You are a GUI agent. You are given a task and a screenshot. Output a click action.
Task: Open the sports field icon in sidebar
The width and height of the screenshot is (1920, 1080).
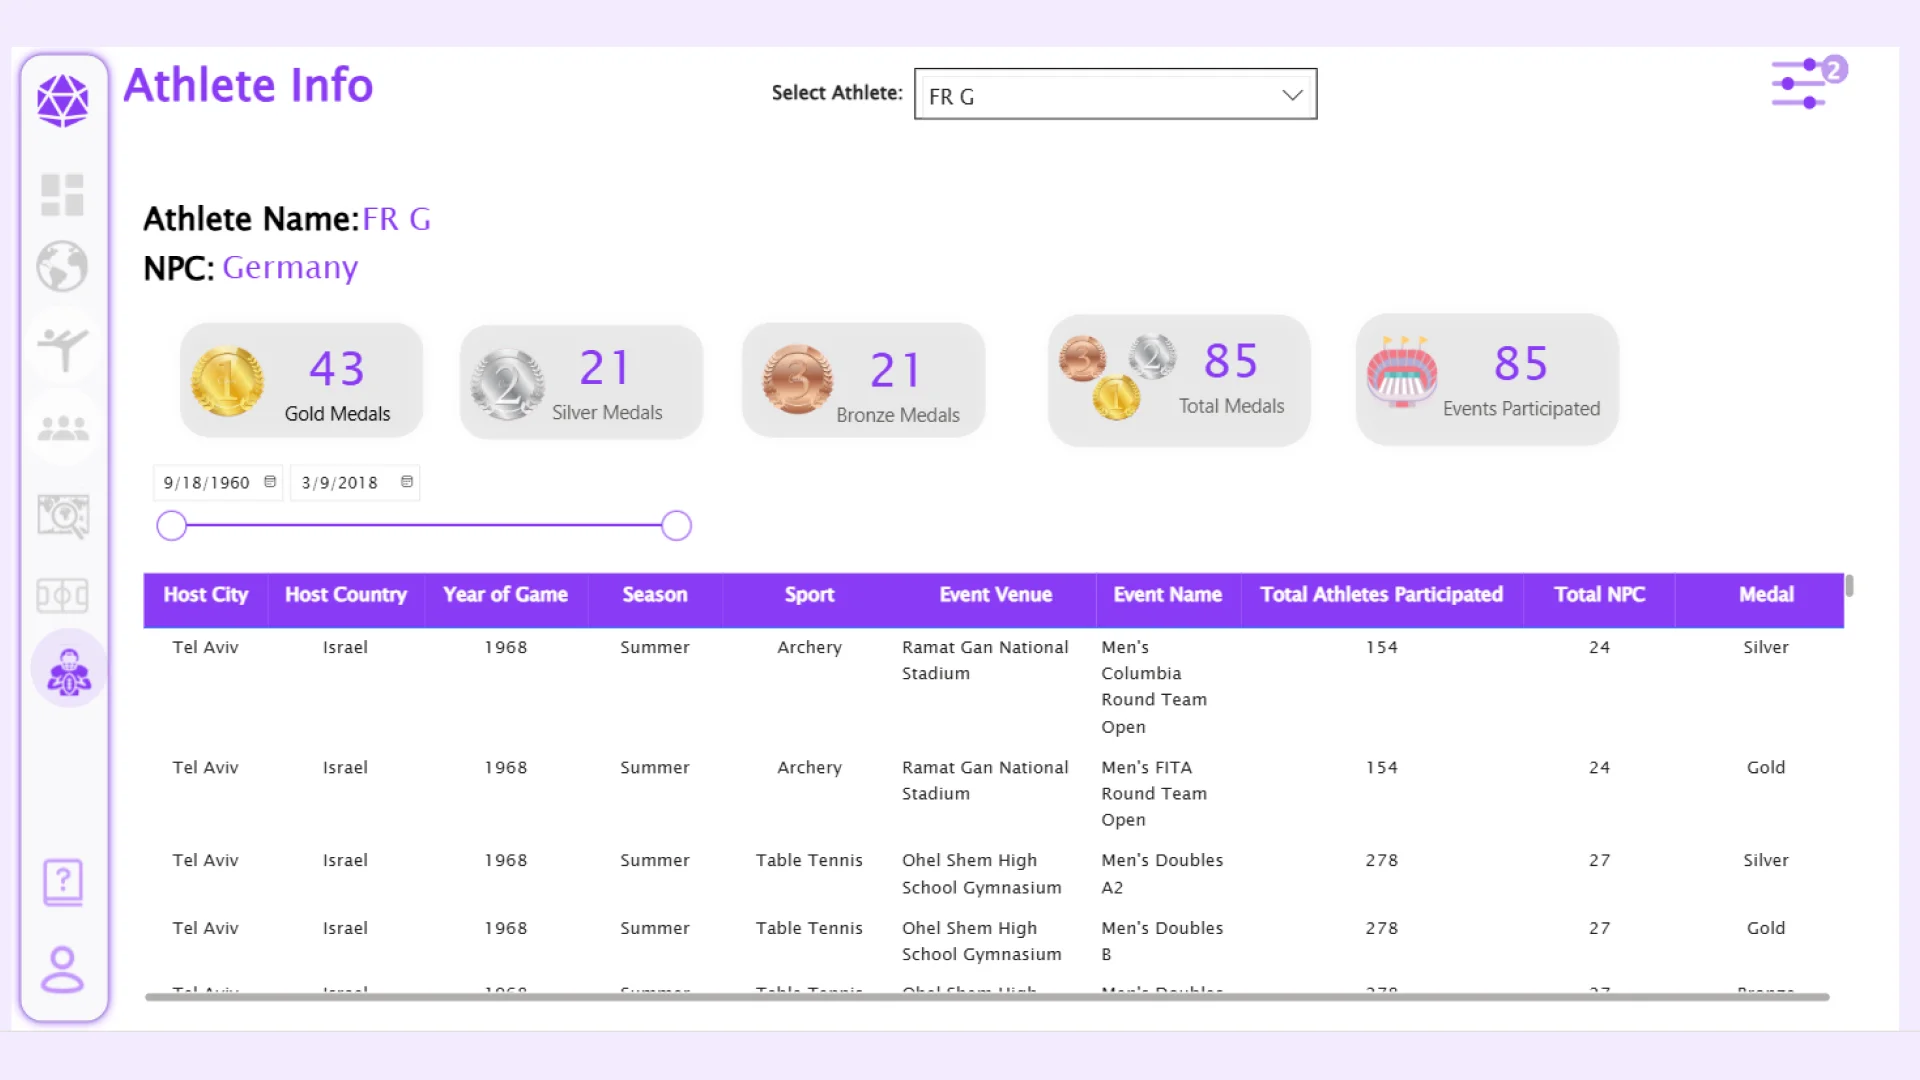[62, 596]
